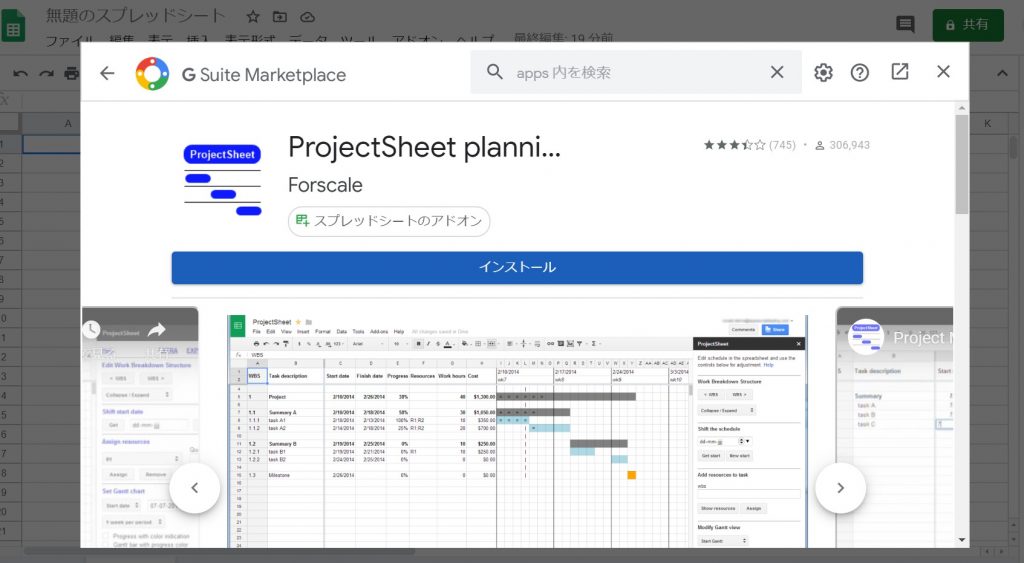Image resolution: width=1024 pixels, height=563 pixels.
Task: Focus the apps search field
Action: click(x=635, y=72)
